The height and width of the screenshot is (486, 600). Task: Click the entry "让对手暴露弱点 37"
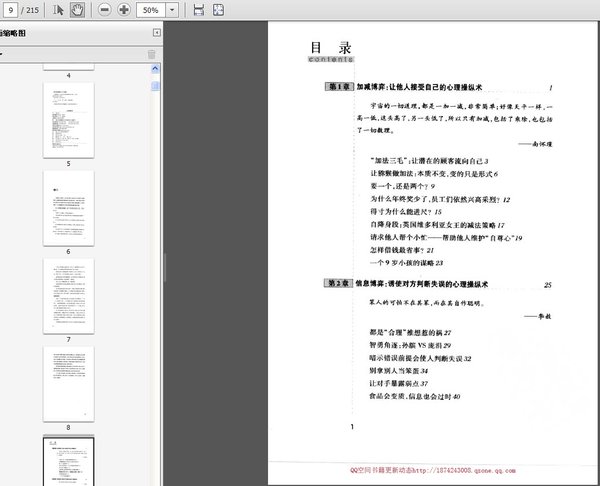pyautogui.click(x=398, y=383)
